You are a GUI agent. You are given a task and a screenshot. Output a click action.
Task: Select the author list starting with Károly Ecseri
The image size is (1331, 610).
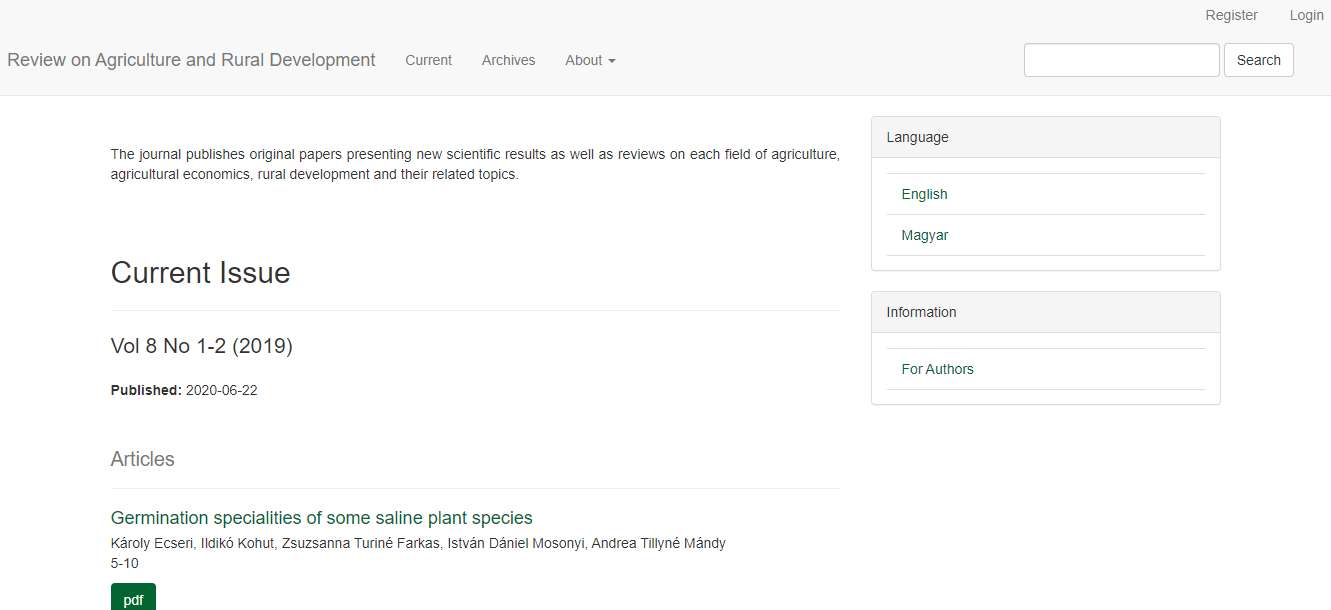pyautogui.click(x=418, y=543)
